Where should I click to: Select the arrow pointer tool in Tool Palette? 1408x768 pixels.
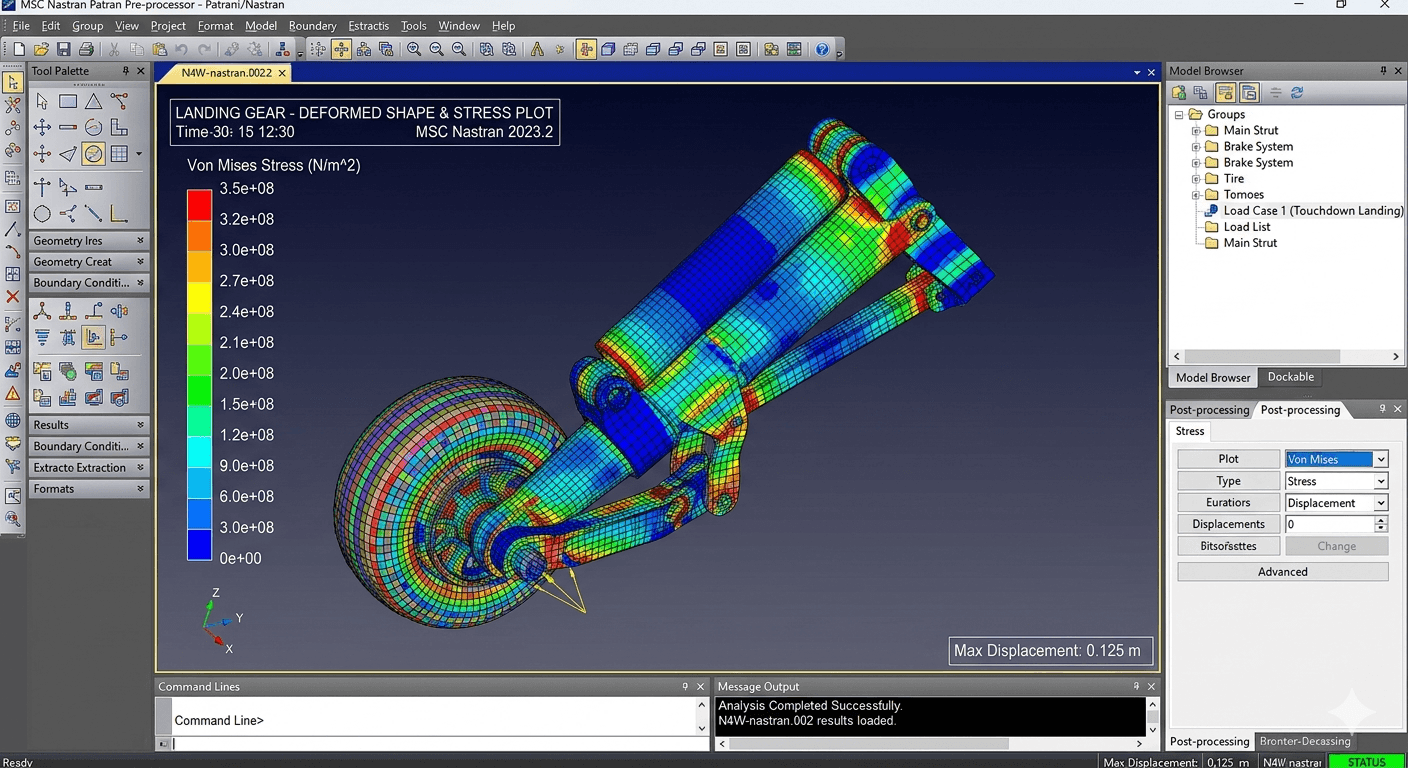pyautogui.click(x=42, y=101)
